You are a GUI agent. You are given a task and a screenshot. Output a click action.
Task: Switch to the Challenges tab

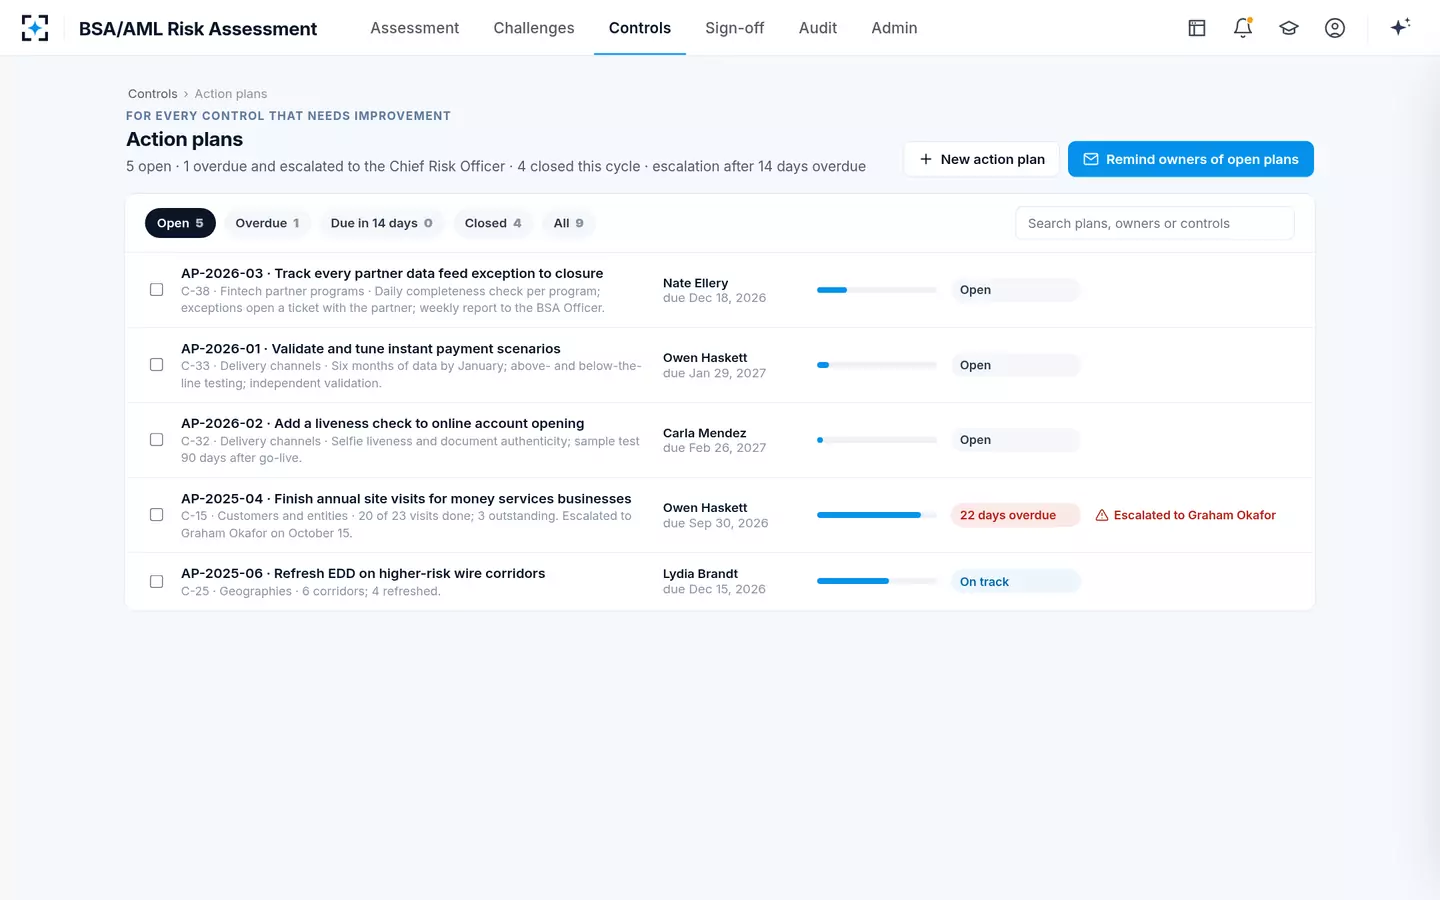pyautogui.click(x=534, y=28)
